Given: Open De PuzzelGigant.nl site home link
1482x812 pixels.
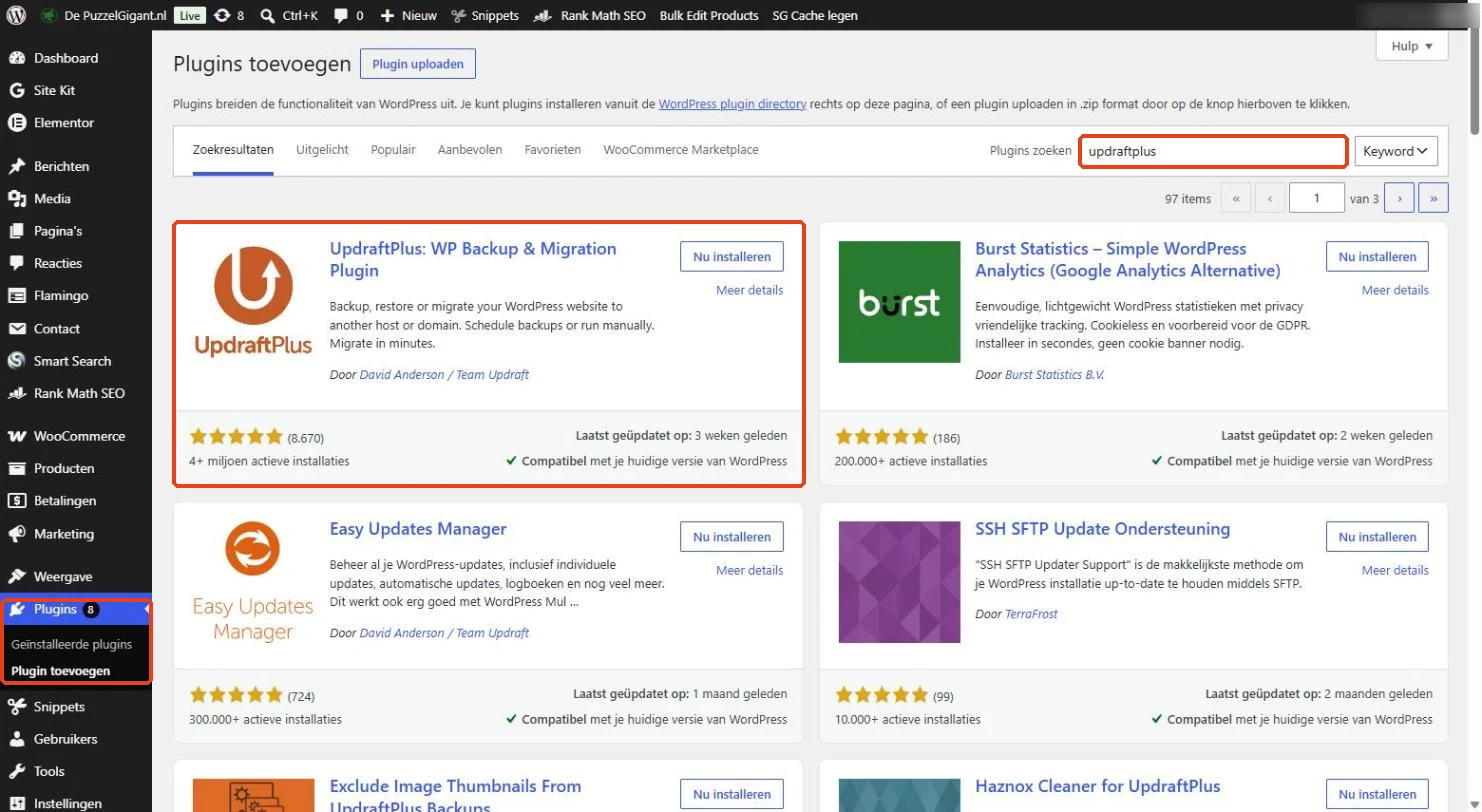Looking at the screenshot, I should [x=105, y=15].
